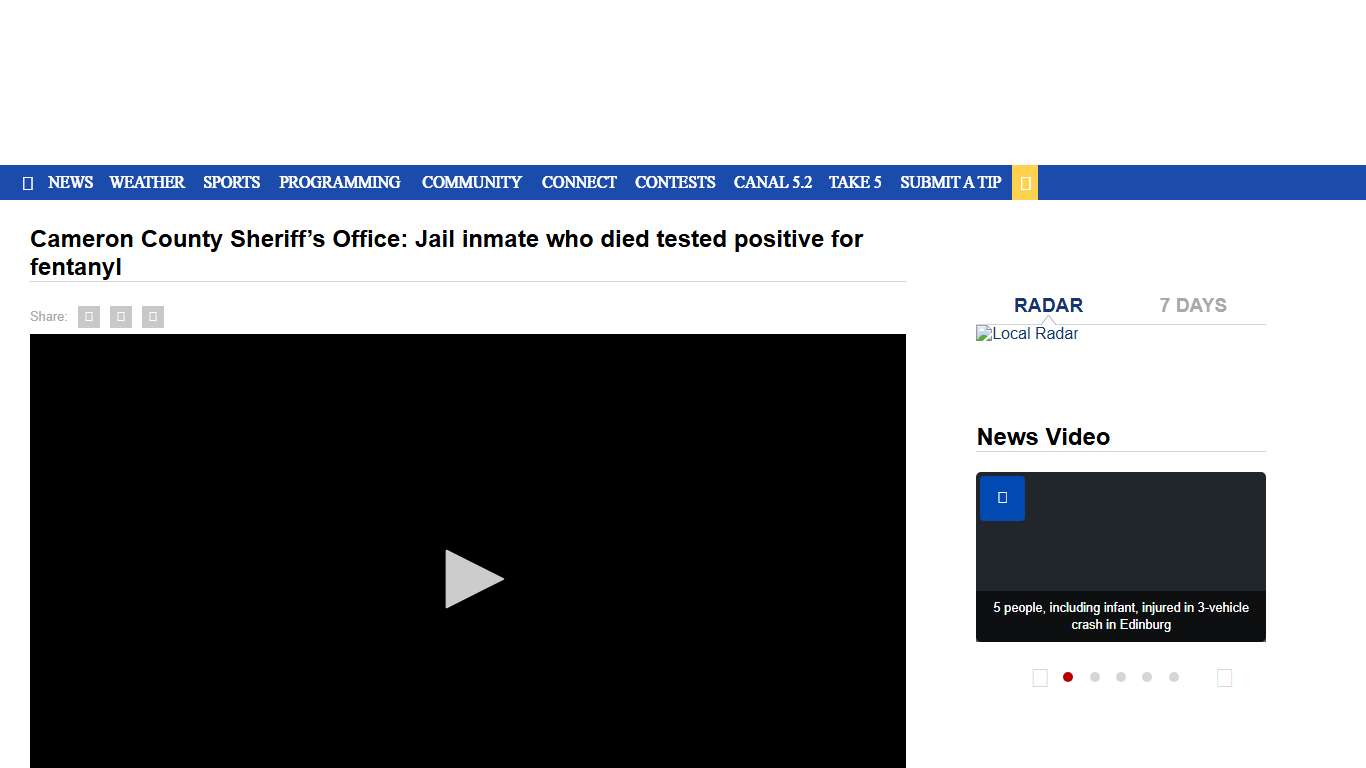Screen dimensions: 1366x768
Task: Open the NEWS menu
Action: point(70,183)
